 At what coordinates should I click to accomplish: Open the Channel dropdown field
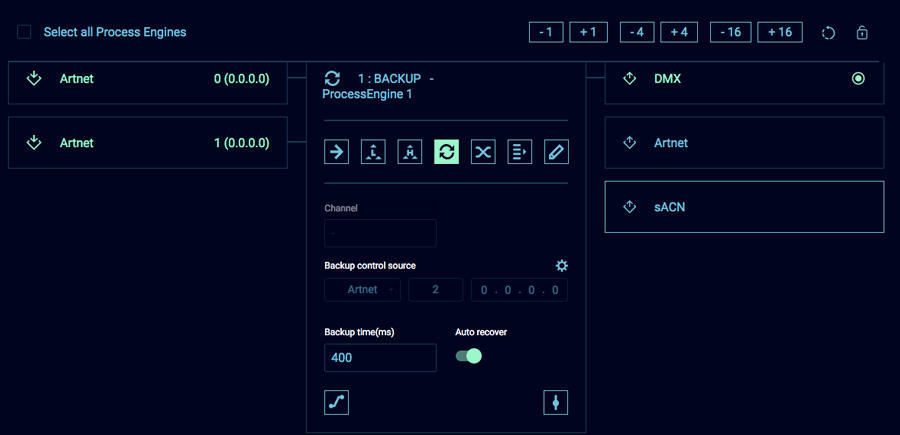click(380, 233)
